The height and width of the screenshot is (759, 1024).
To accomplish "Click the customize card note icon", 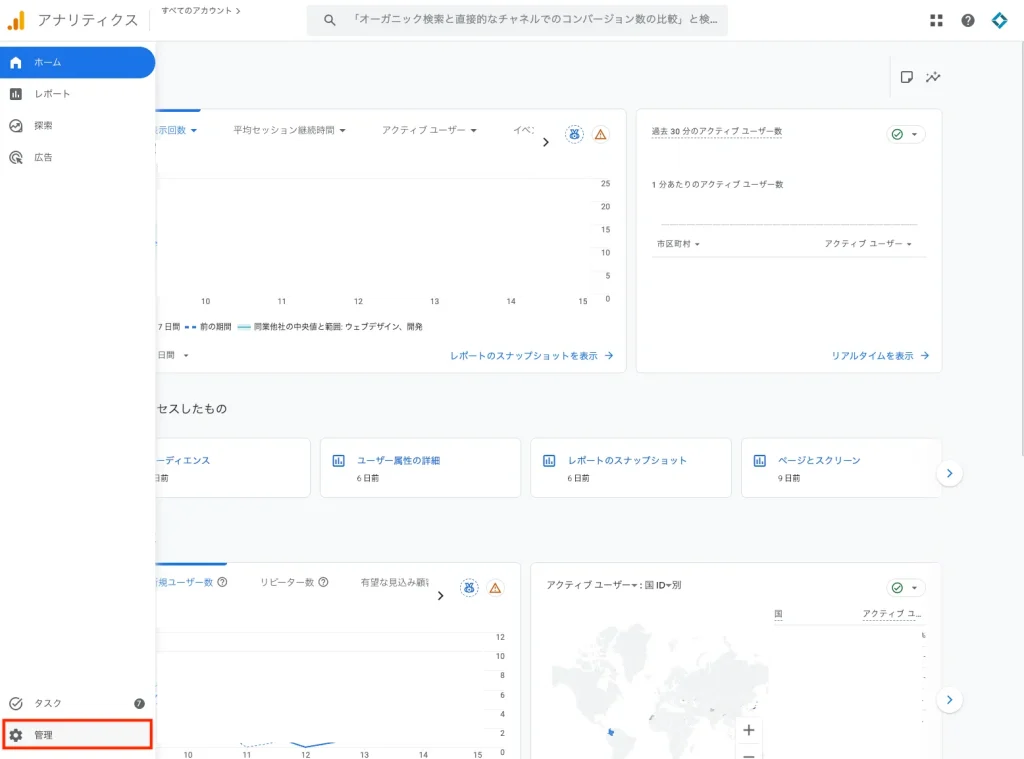I will (x=906, y=77).
